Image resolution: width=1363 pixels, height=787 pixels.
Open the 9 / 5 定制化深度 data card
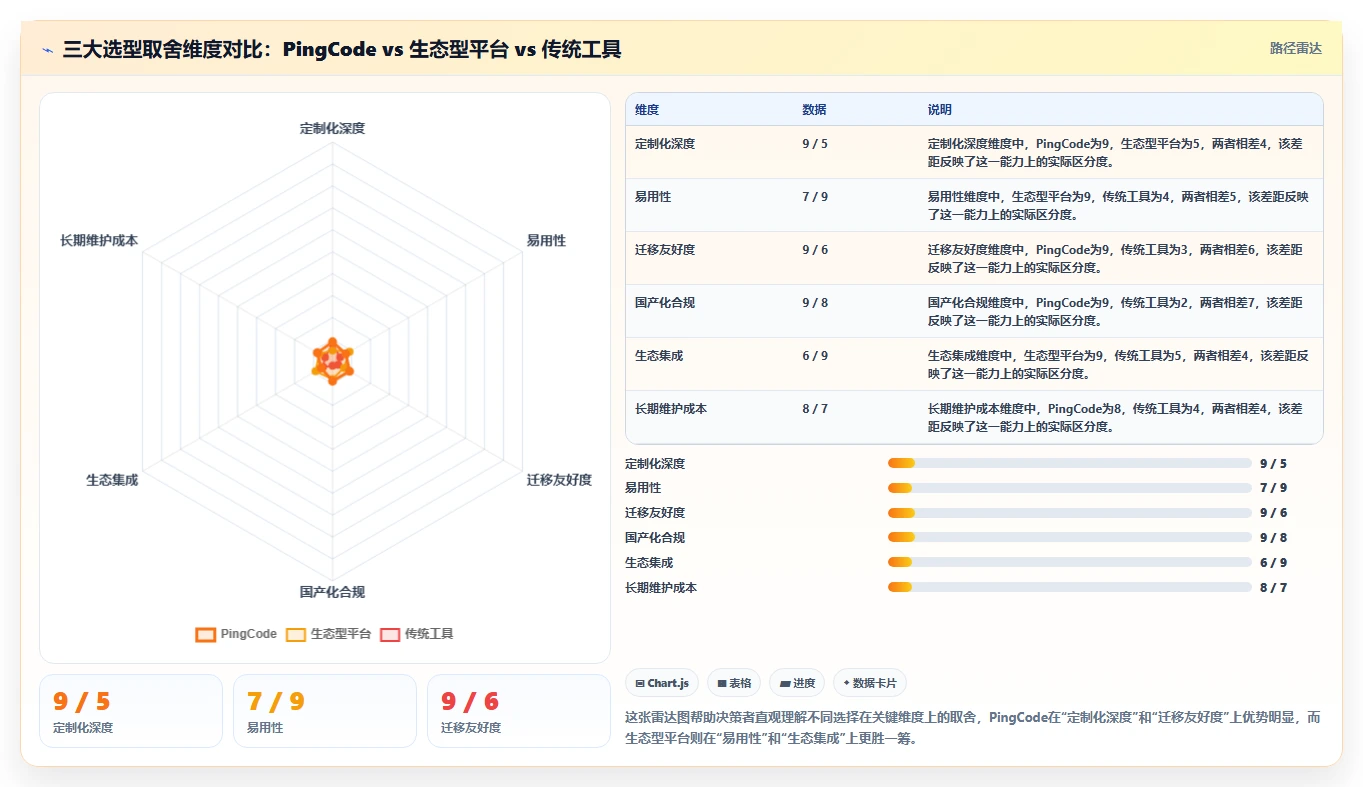point(131,711)
